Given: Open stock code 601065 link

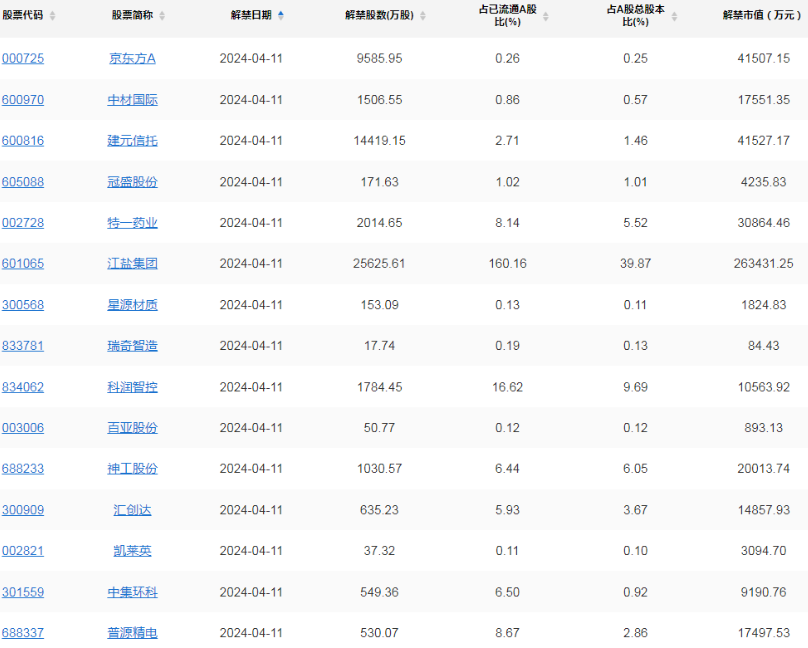Looking at the screenshot, I should [x=23, y=263].
